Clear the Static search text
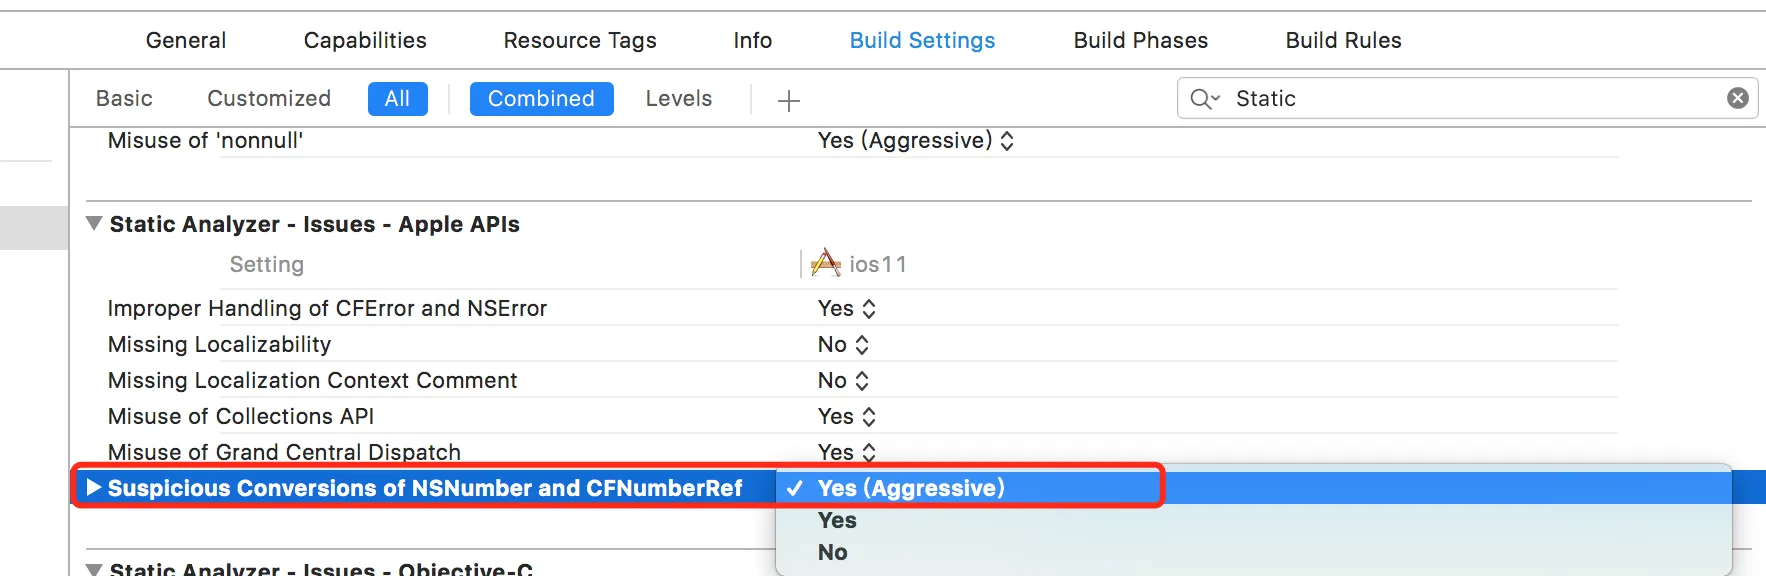The height and width of the screenshot is (576, 1766). point(1738,98)
